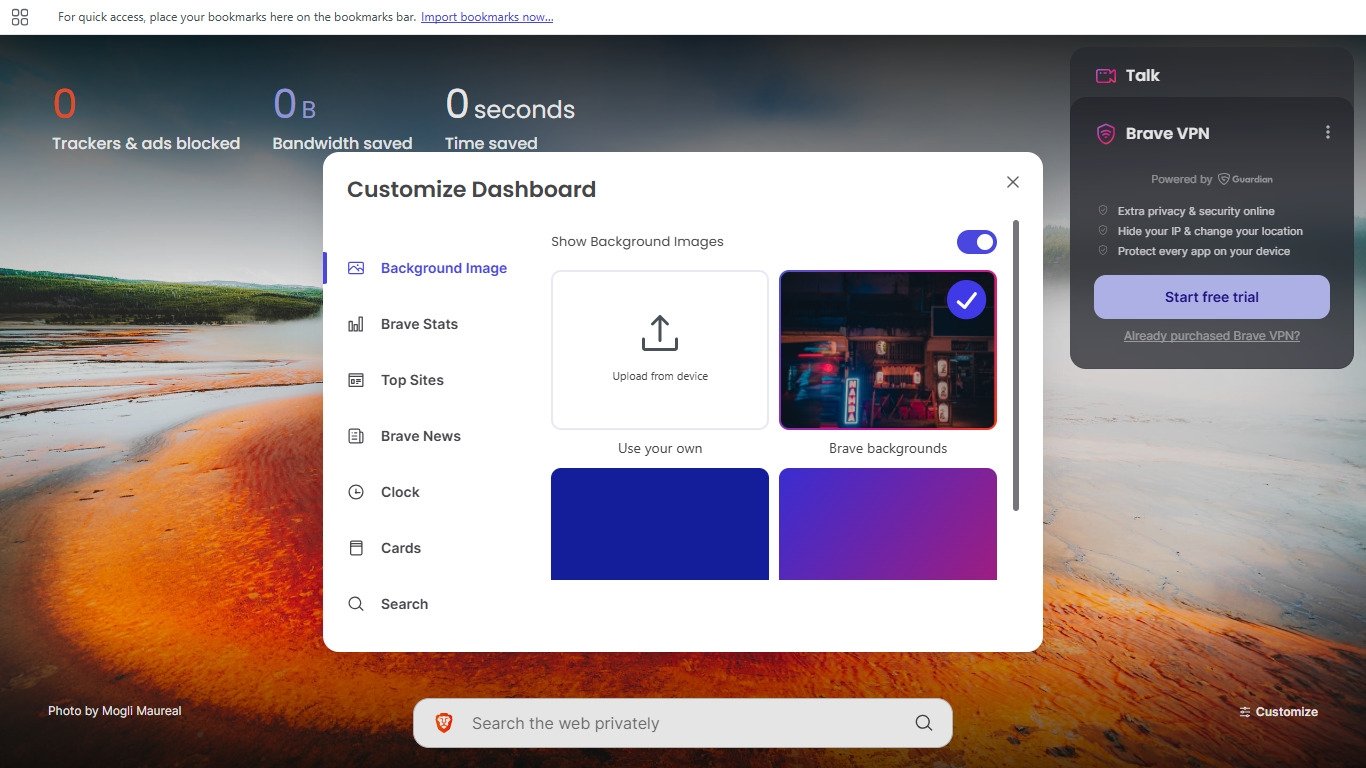
Task: Select the Brave backgrounds thumbnail
Action: point(888,350)
